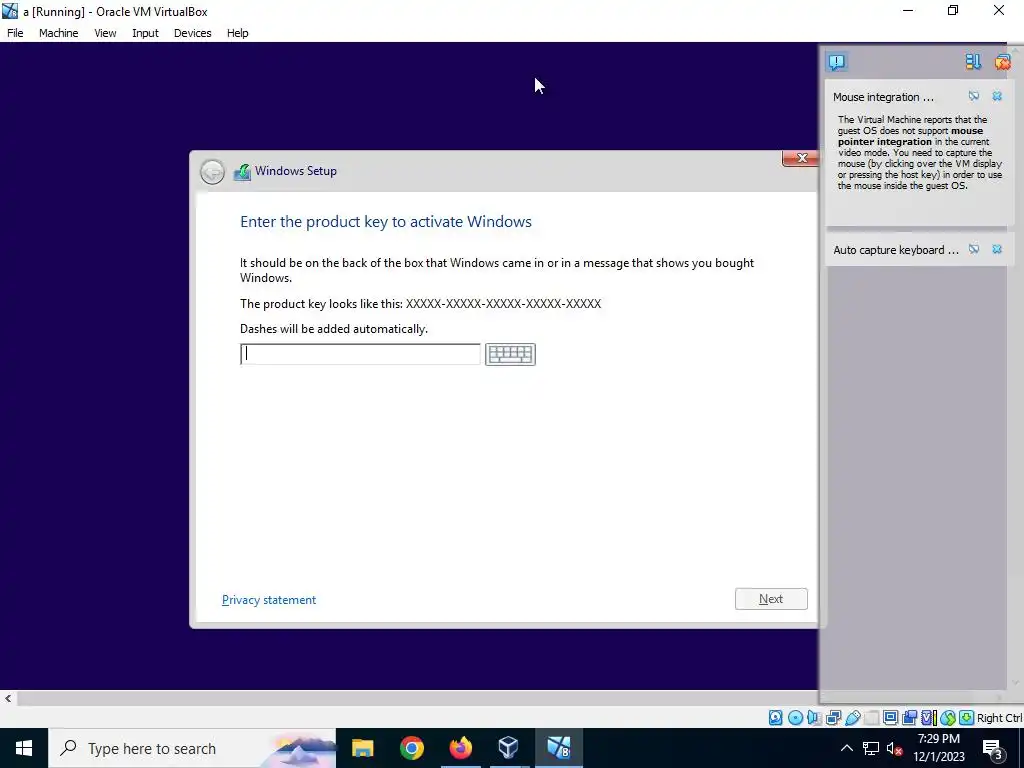Click the Mouse integration don't-show-again icon
Screen dimensions: 1024x768
(974, 96)
